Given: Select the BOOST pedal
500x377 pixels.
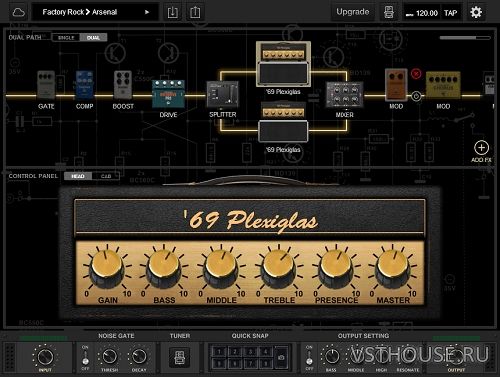Looking at the screenshot, I should tap(123, 85).
